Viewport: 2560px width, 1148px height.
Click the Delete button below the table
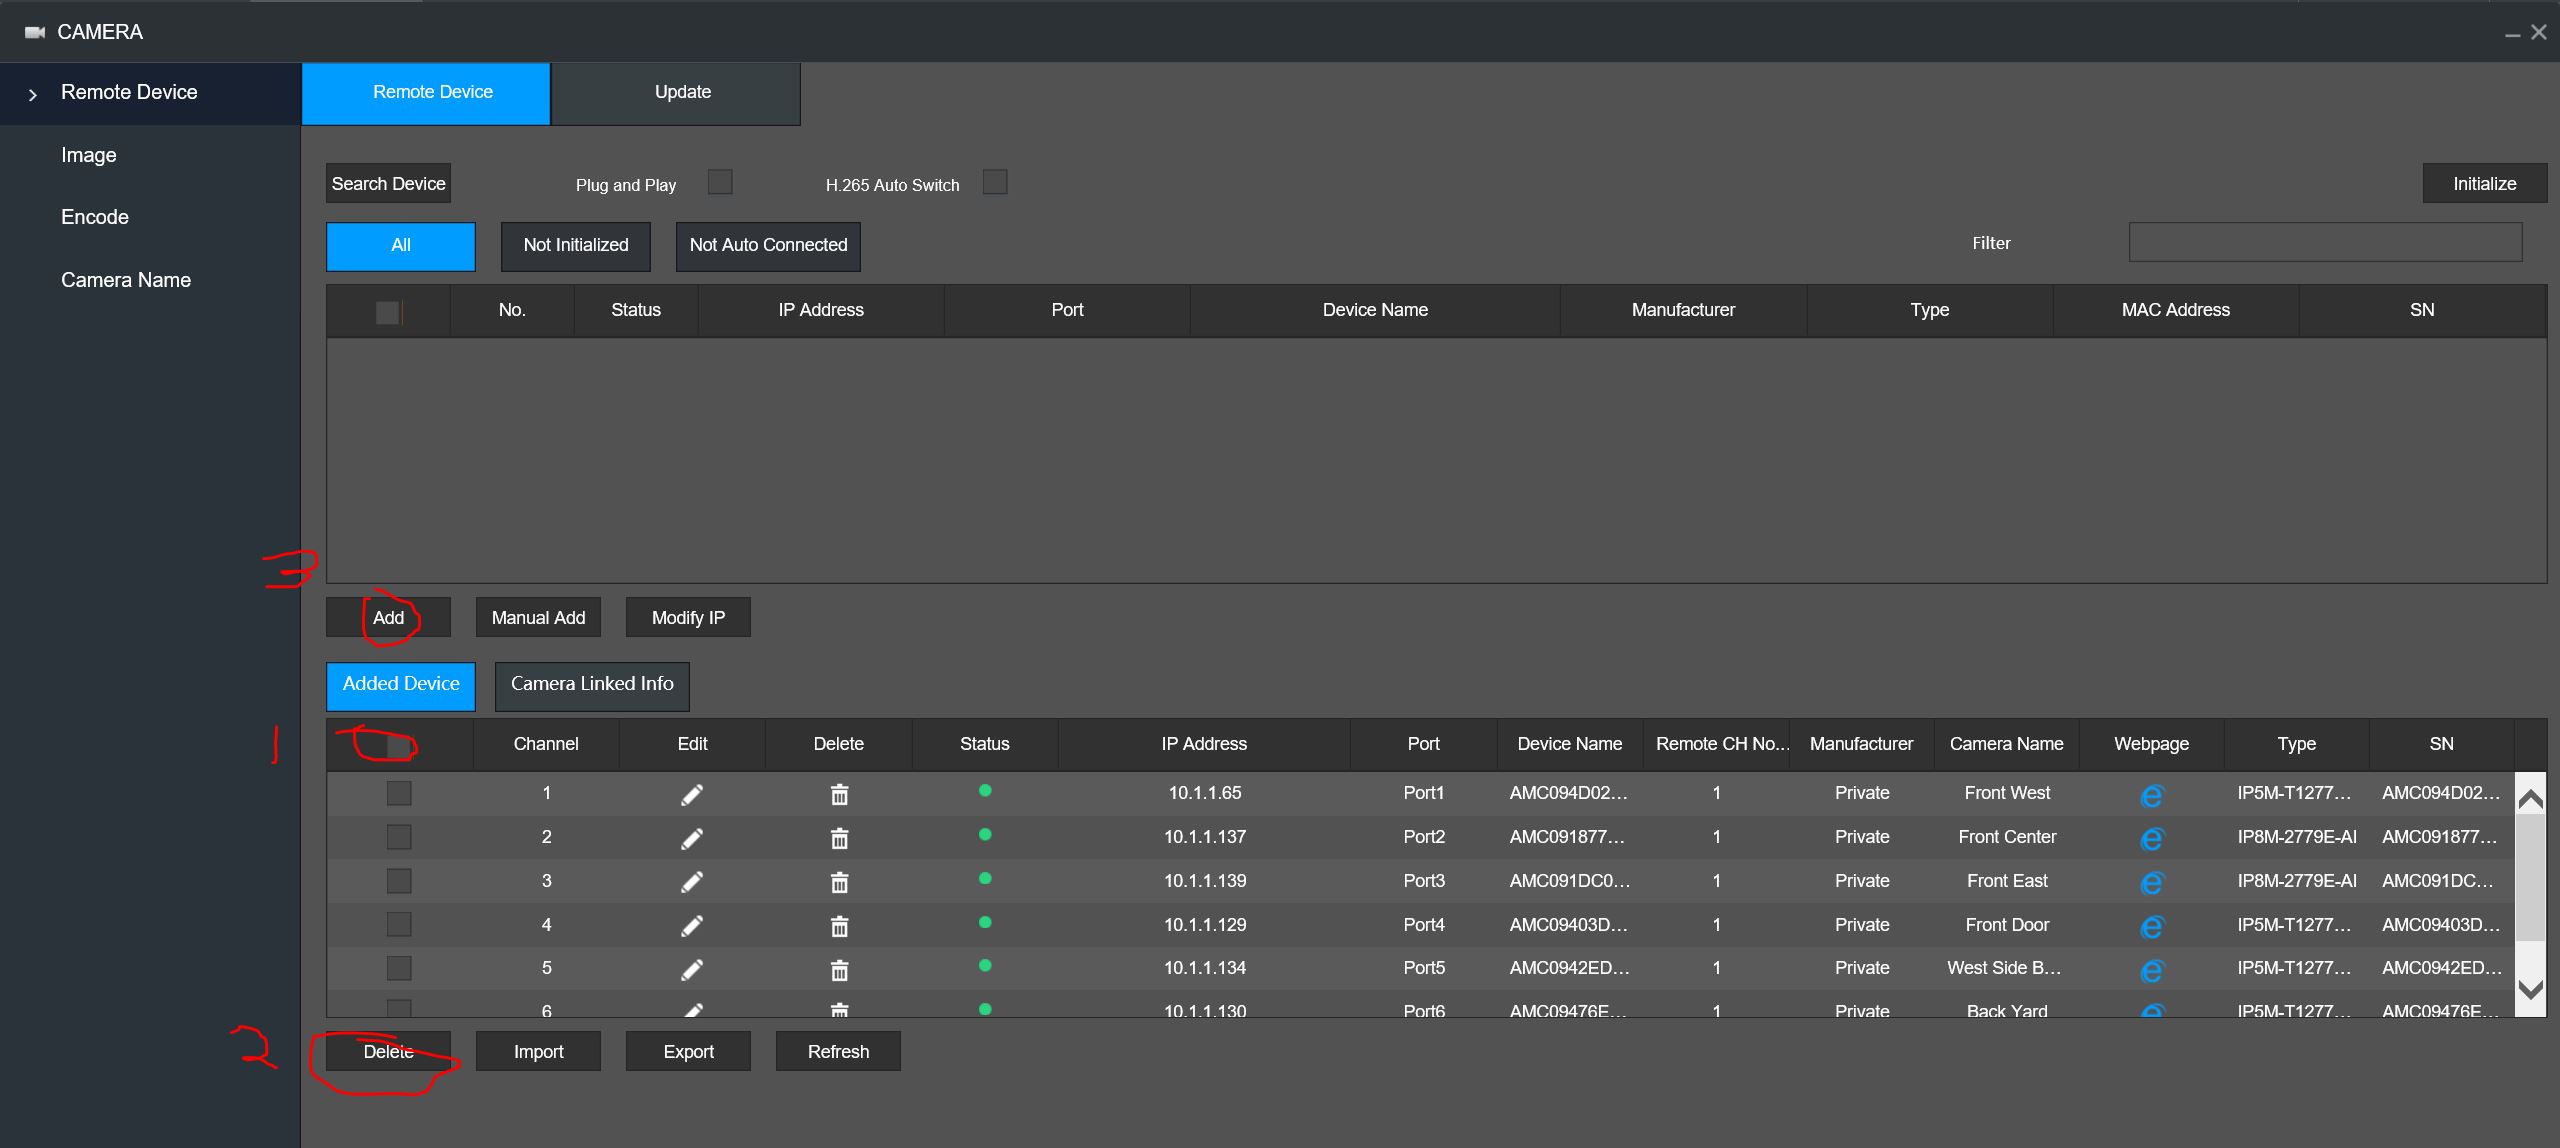(x=388, y=1051)
